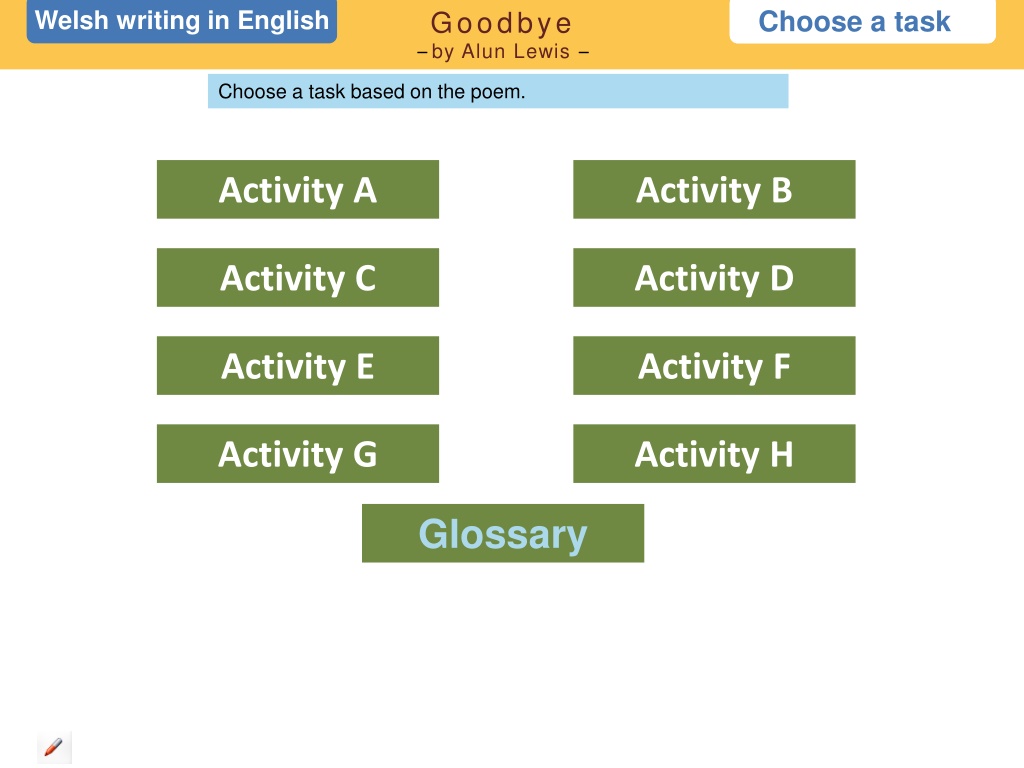Viewport: 1024px width, 768px height.
Task: Click the blue instruction text bar
Action: [x=650, y=92]
